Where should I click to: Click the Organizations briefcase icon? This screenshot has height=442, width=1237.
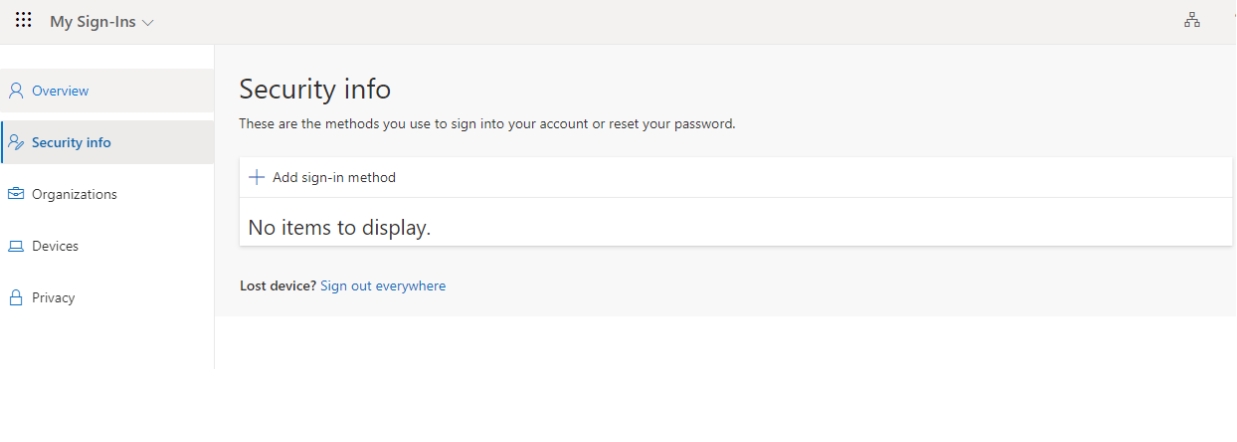tap(16, 194)
